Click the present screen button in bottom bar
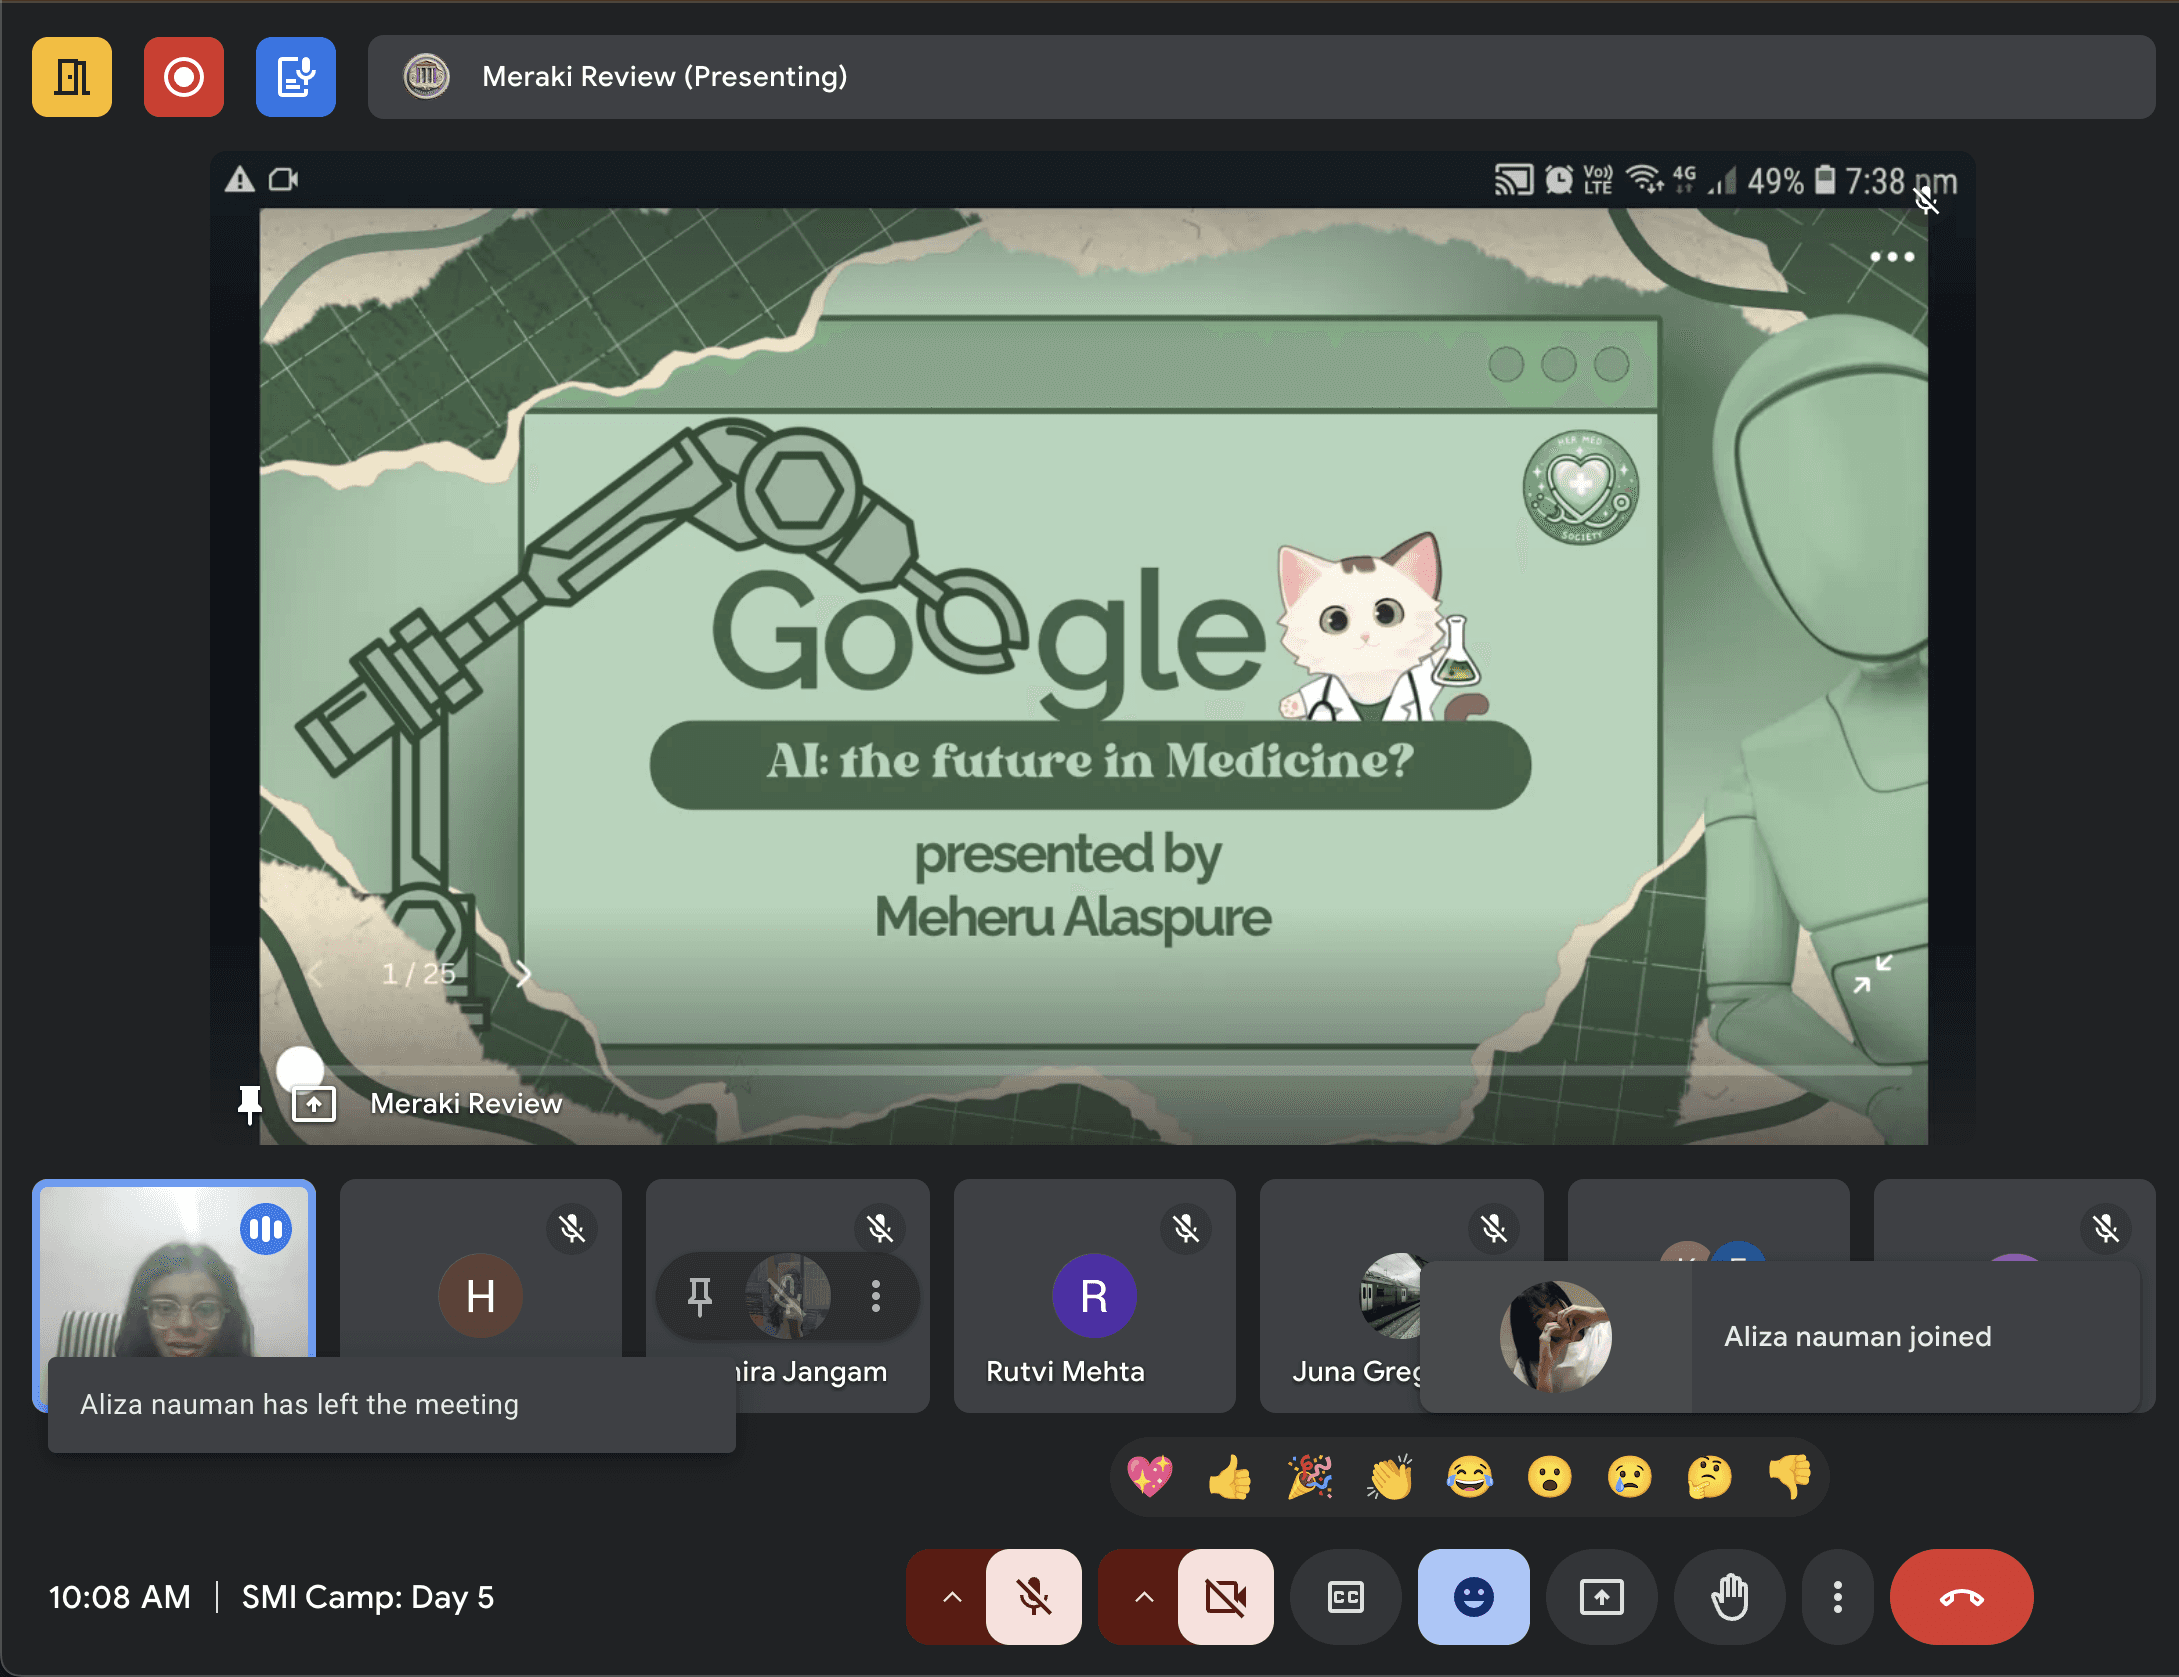Image resolution: width=2179 pixels, height=1677 pixels. point(1601,1597)
